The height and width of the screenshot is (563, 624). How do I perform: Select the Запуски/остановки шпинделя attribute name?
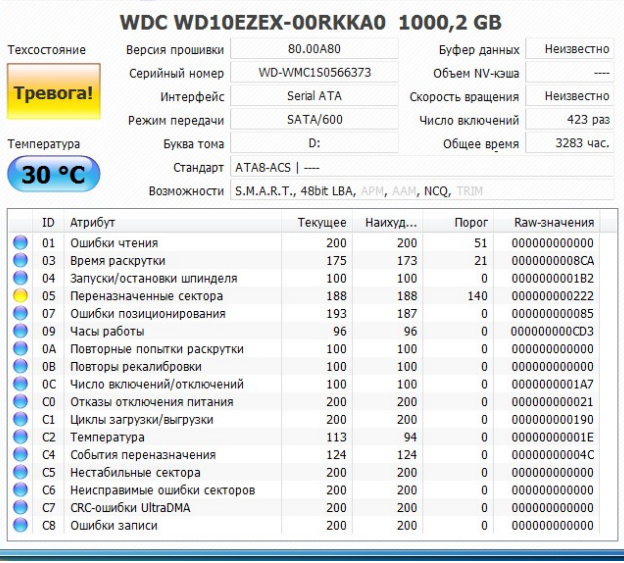tap(154, 278)
